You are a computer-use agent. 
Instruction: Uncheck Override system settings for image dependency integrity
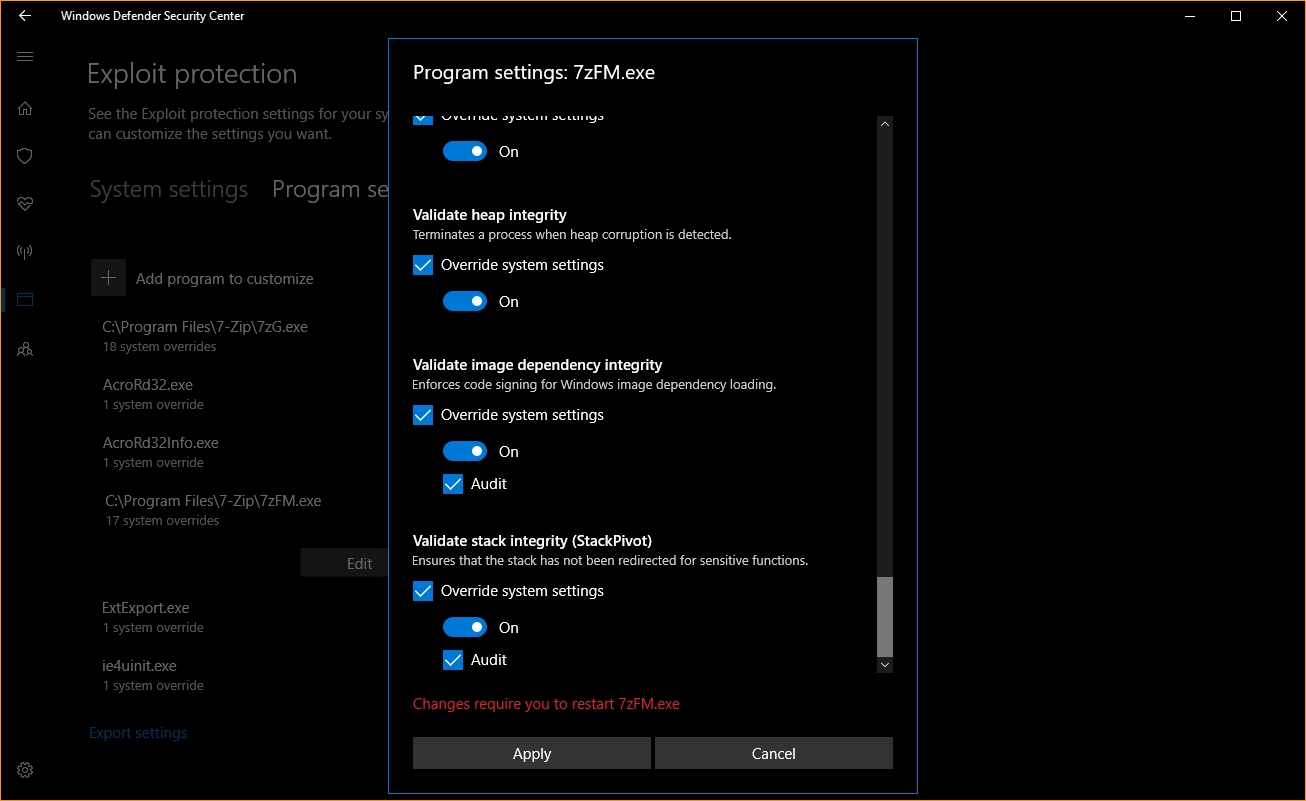coord(423,415)
